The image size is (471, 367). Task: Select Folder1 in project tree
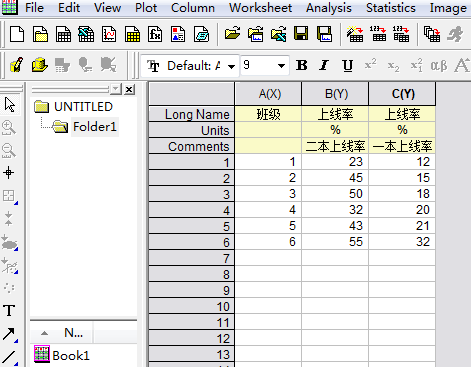[x=95, y=127]
